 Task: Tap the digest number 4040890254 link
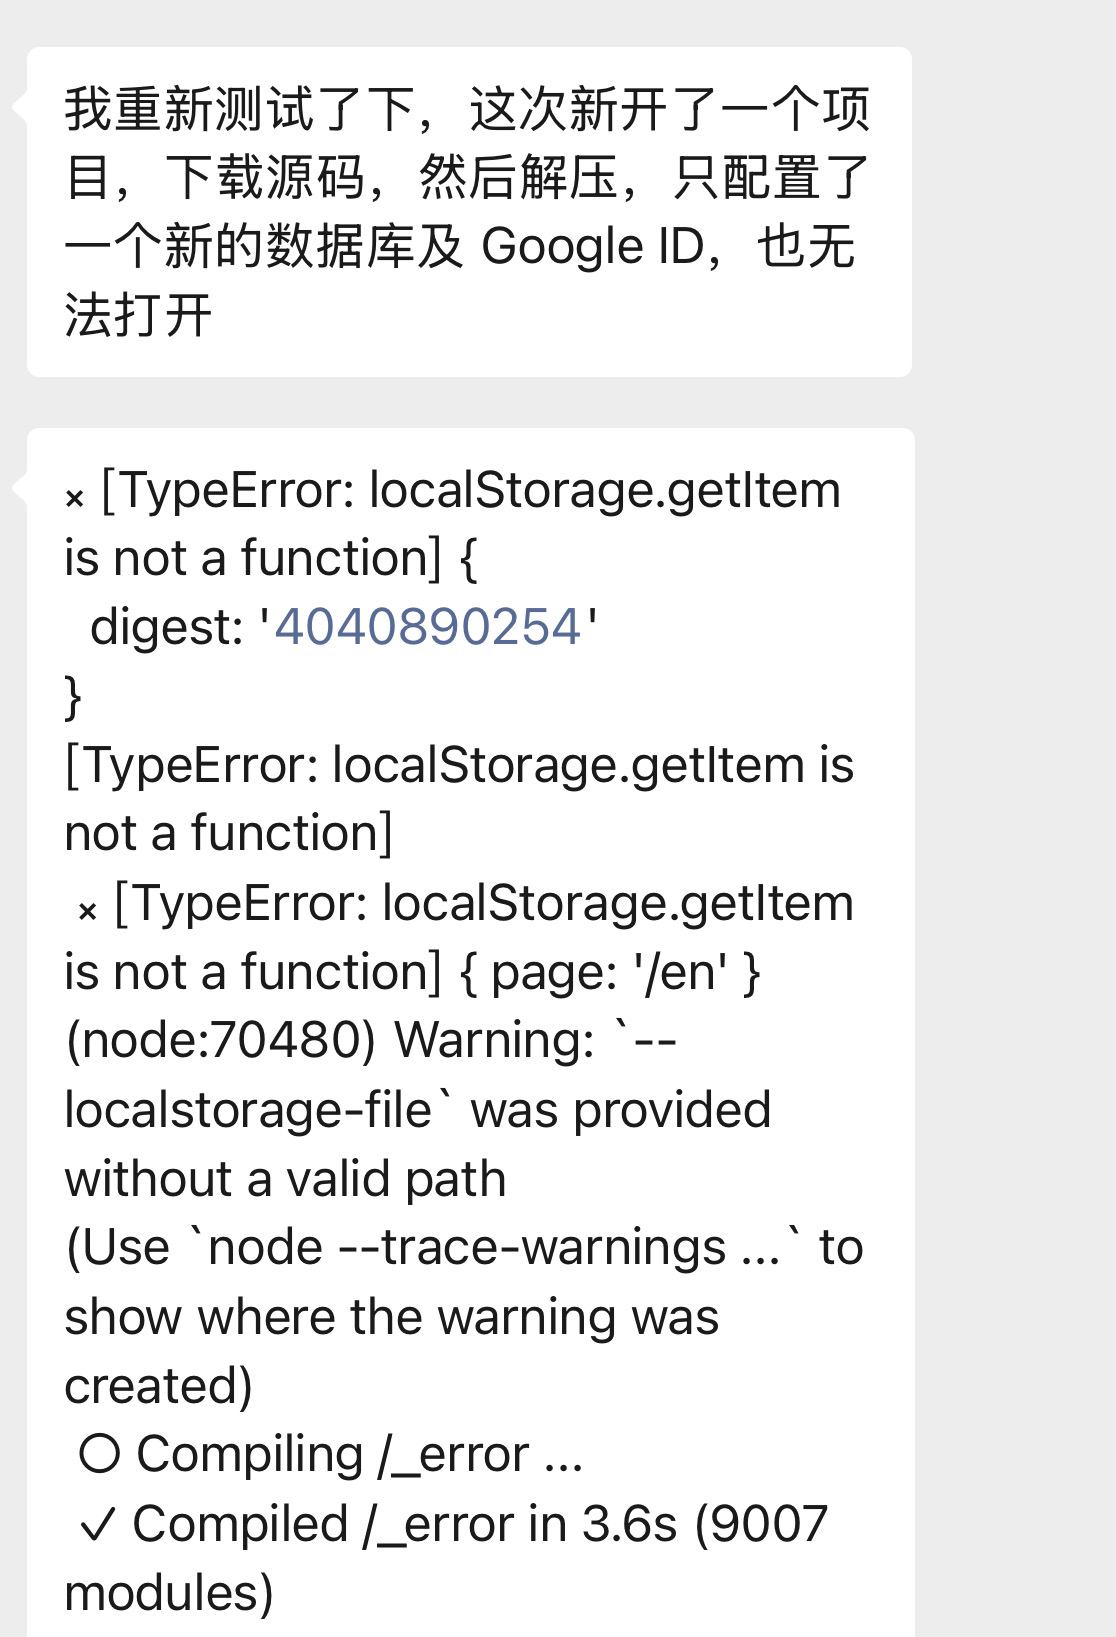tap(427, 628)
